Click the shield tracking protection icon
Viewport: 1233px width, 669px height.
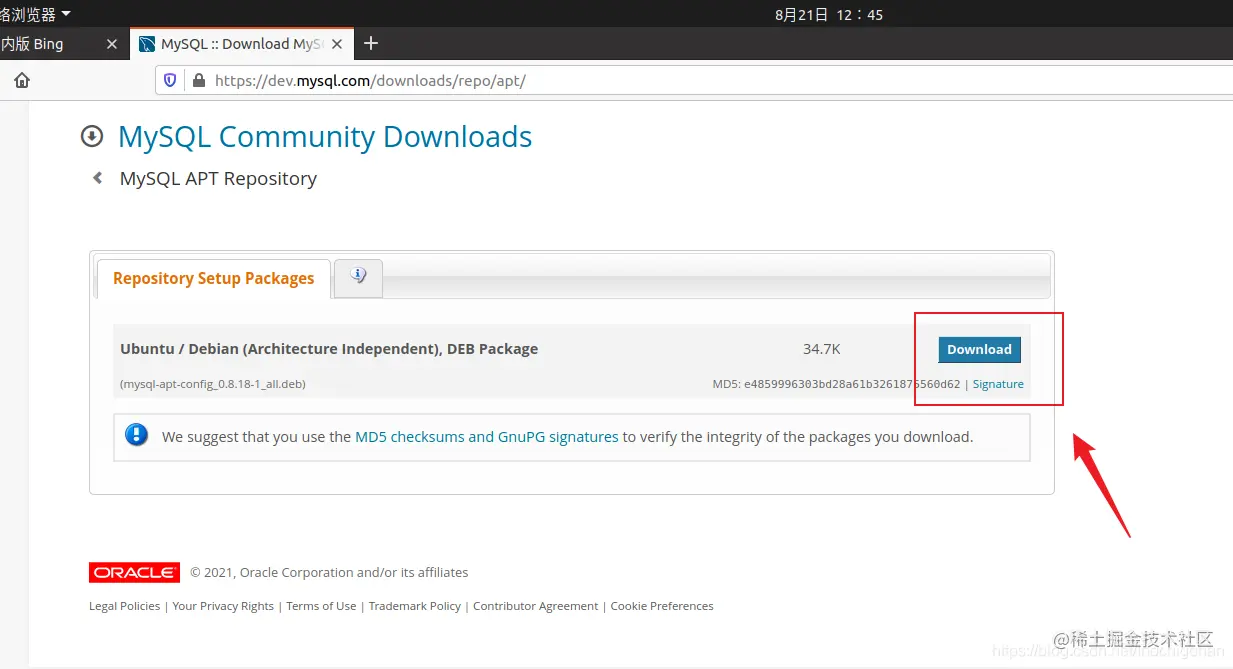pyautogui.click(x=170, y=80)
